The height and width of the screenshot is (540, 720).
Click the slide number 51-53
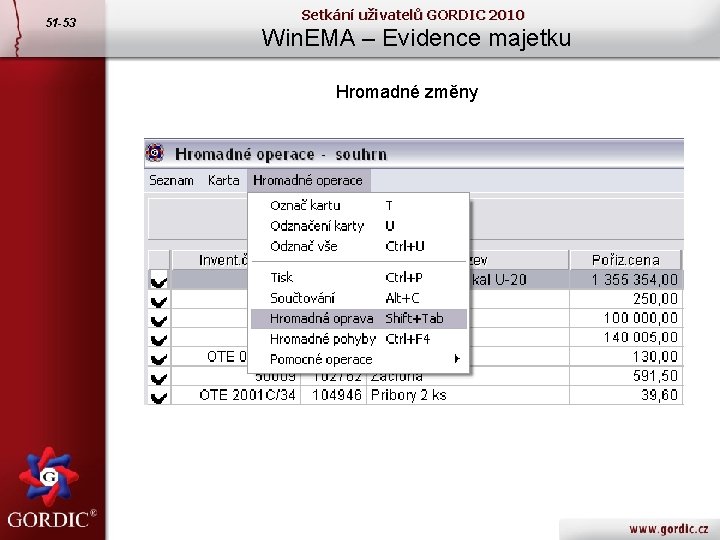click(61, 22)
